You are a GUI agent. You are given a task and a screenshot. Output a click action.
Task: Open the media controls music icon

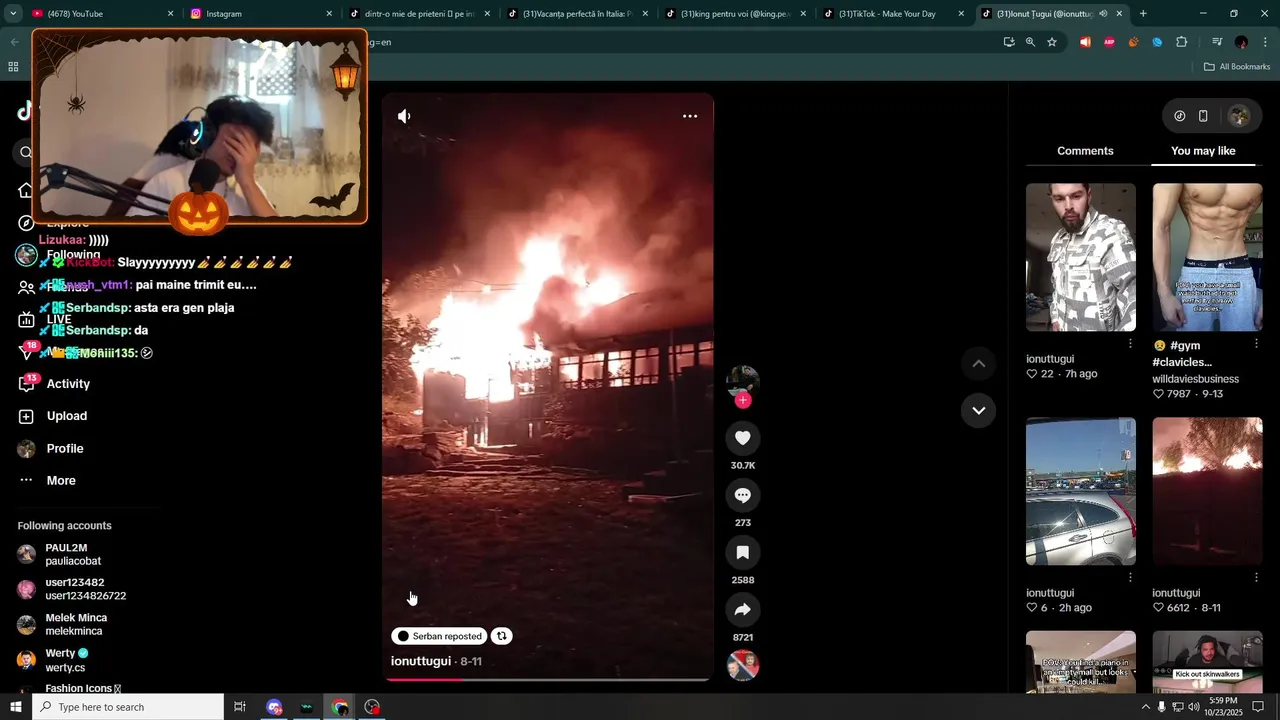[x=1217, y=42]
